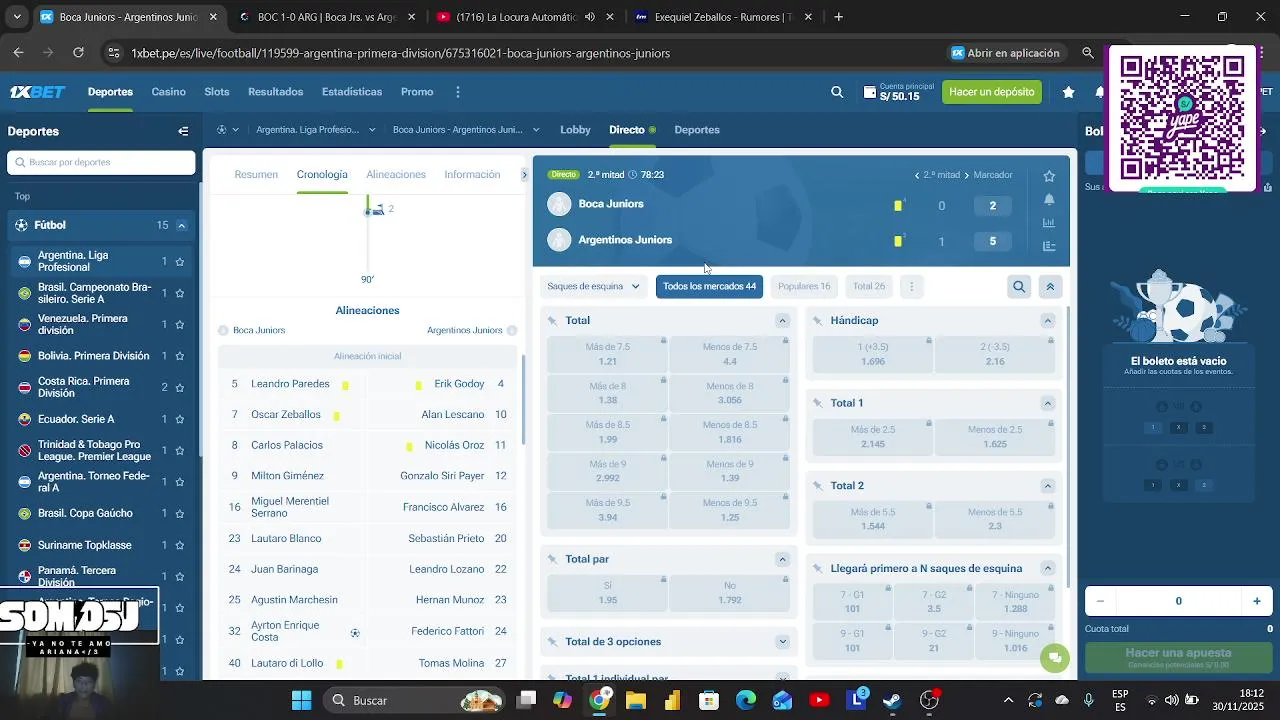
Task: Open Argentina Liga Profesional breadcrumb dropdown
Action: [371, 130]
